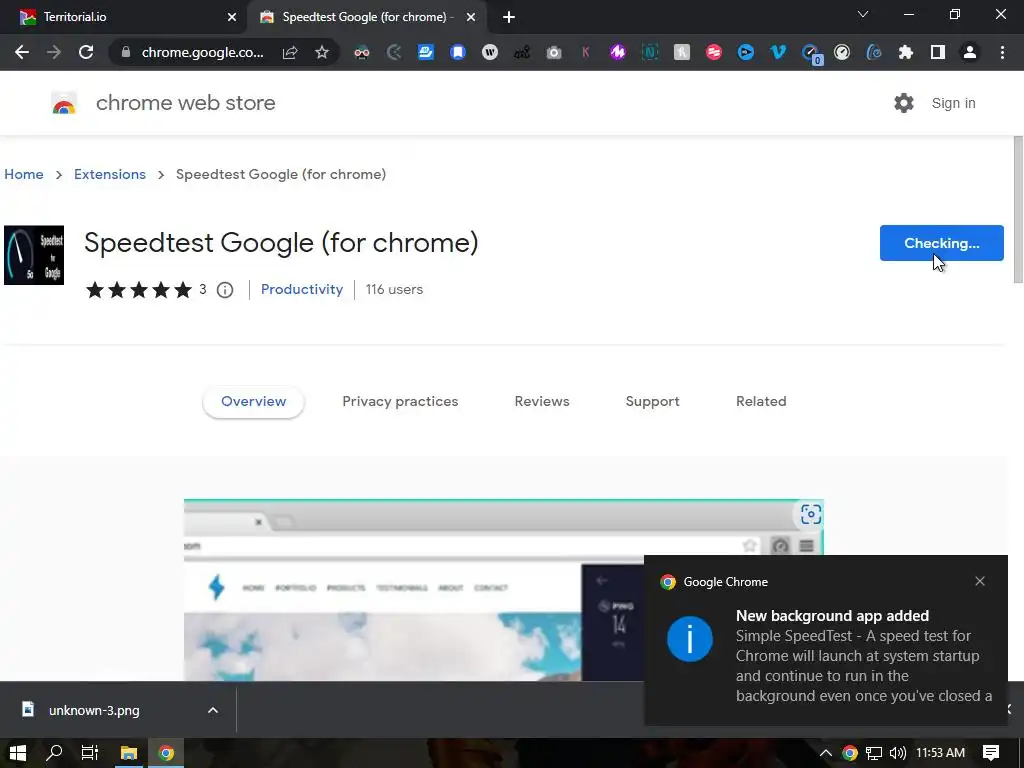Image resolution: width=1024 pixels, height=768 pixels.
Task: Open the Windows Start menu
Action: [x=18, y=753]
